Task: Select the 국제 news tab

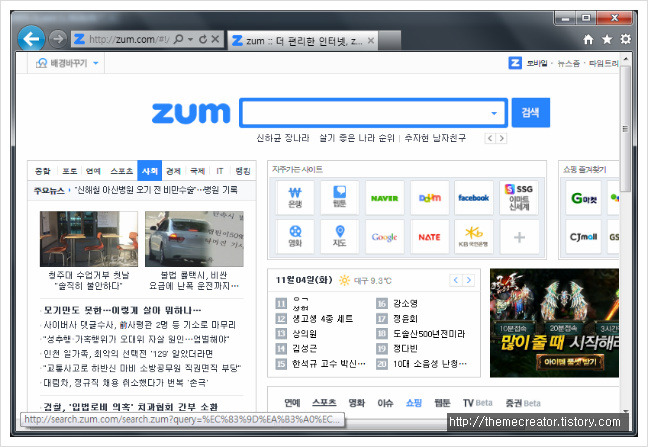Action: pos(198,171)
